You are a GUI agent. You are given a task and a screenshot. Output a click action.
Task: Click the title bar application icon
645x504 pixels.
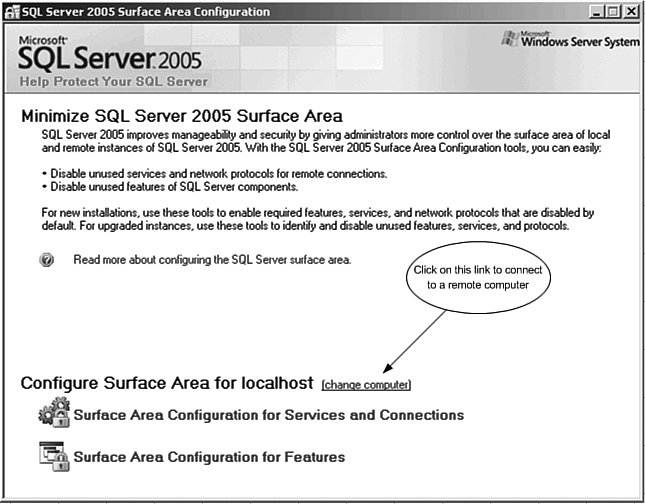point(12,12)
